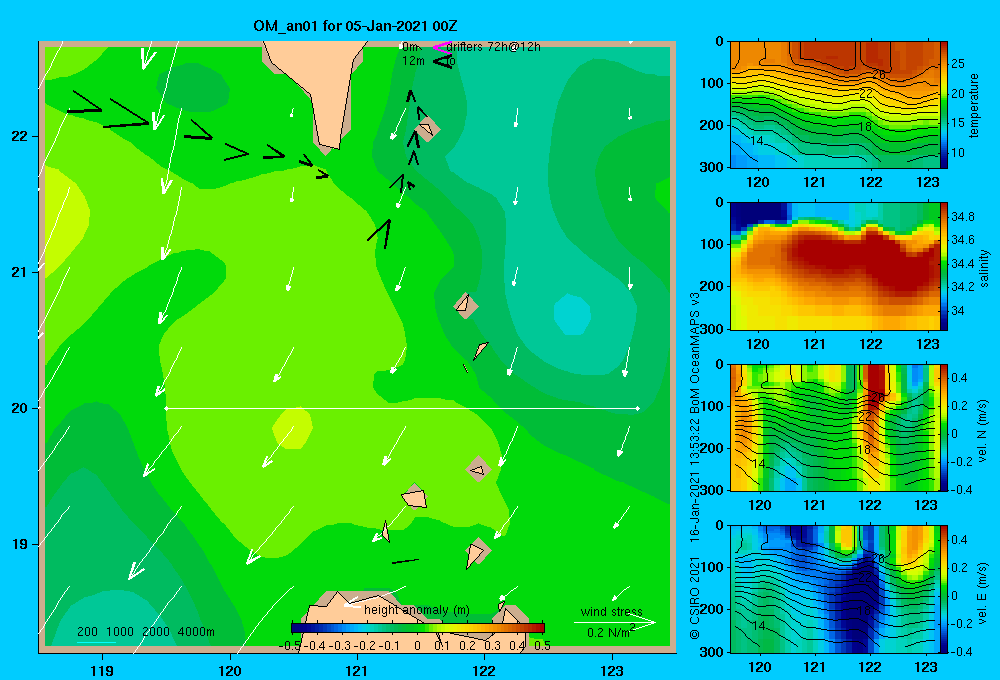Viewport: 1000px width, 680px height.
Task: Click longitude label 120 on the main map axis
Action: click(230, 670)
